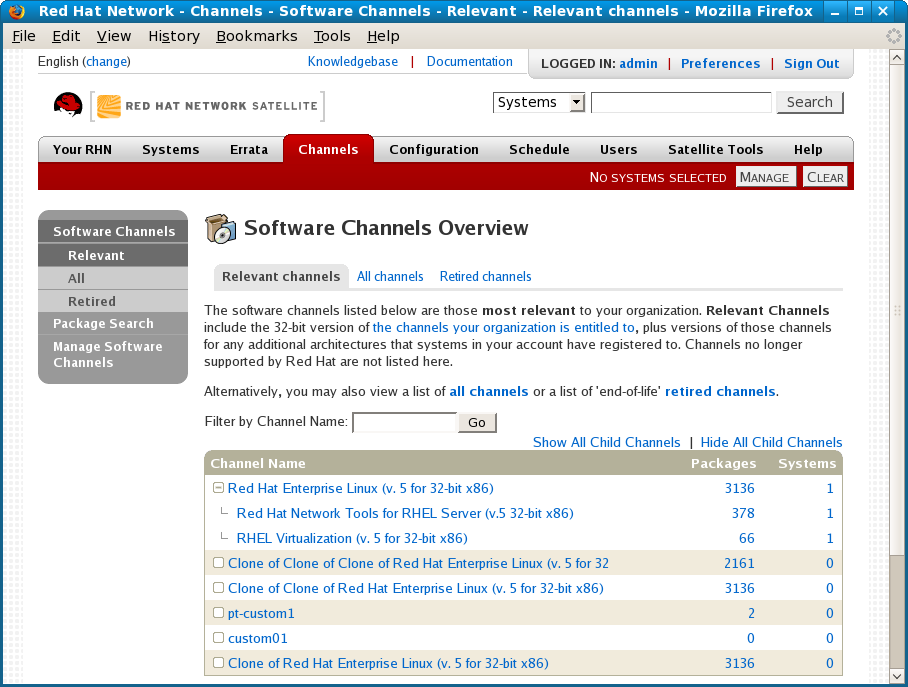The width and height of the screenshot is (908, 687).
Task: Open the Configuration tab
Action: click(x=434, y=149)
